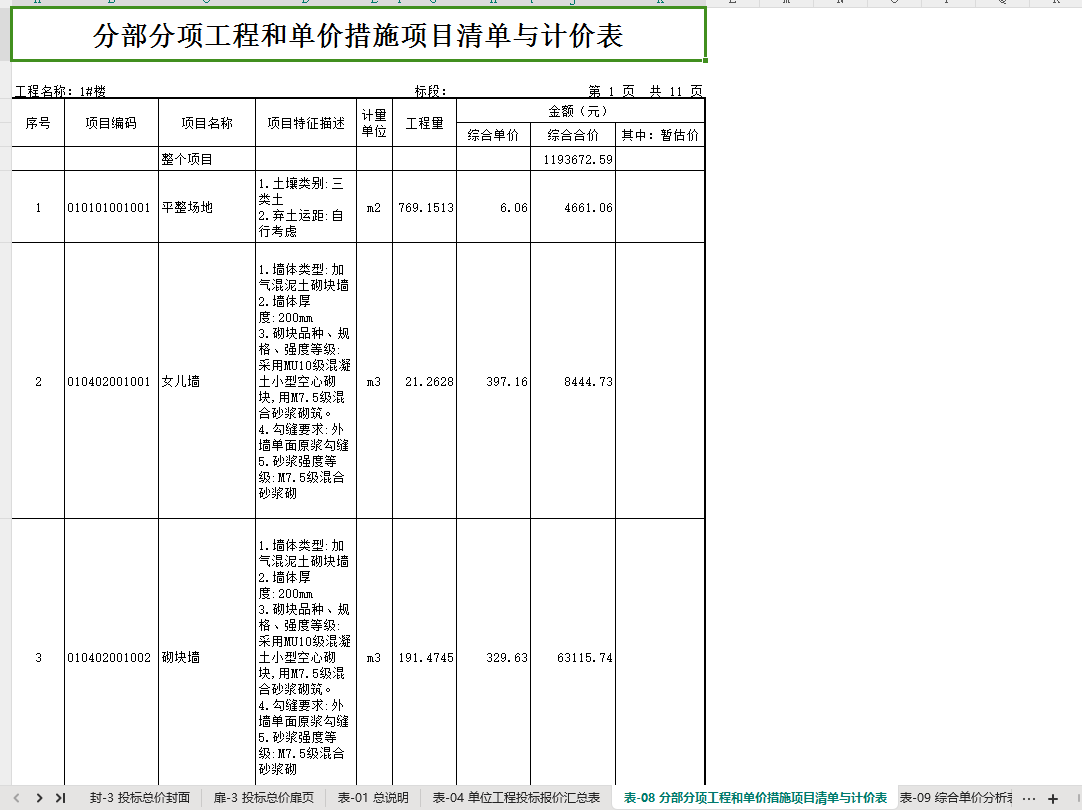Select the 计量单位 header cell

pos(374,123)
